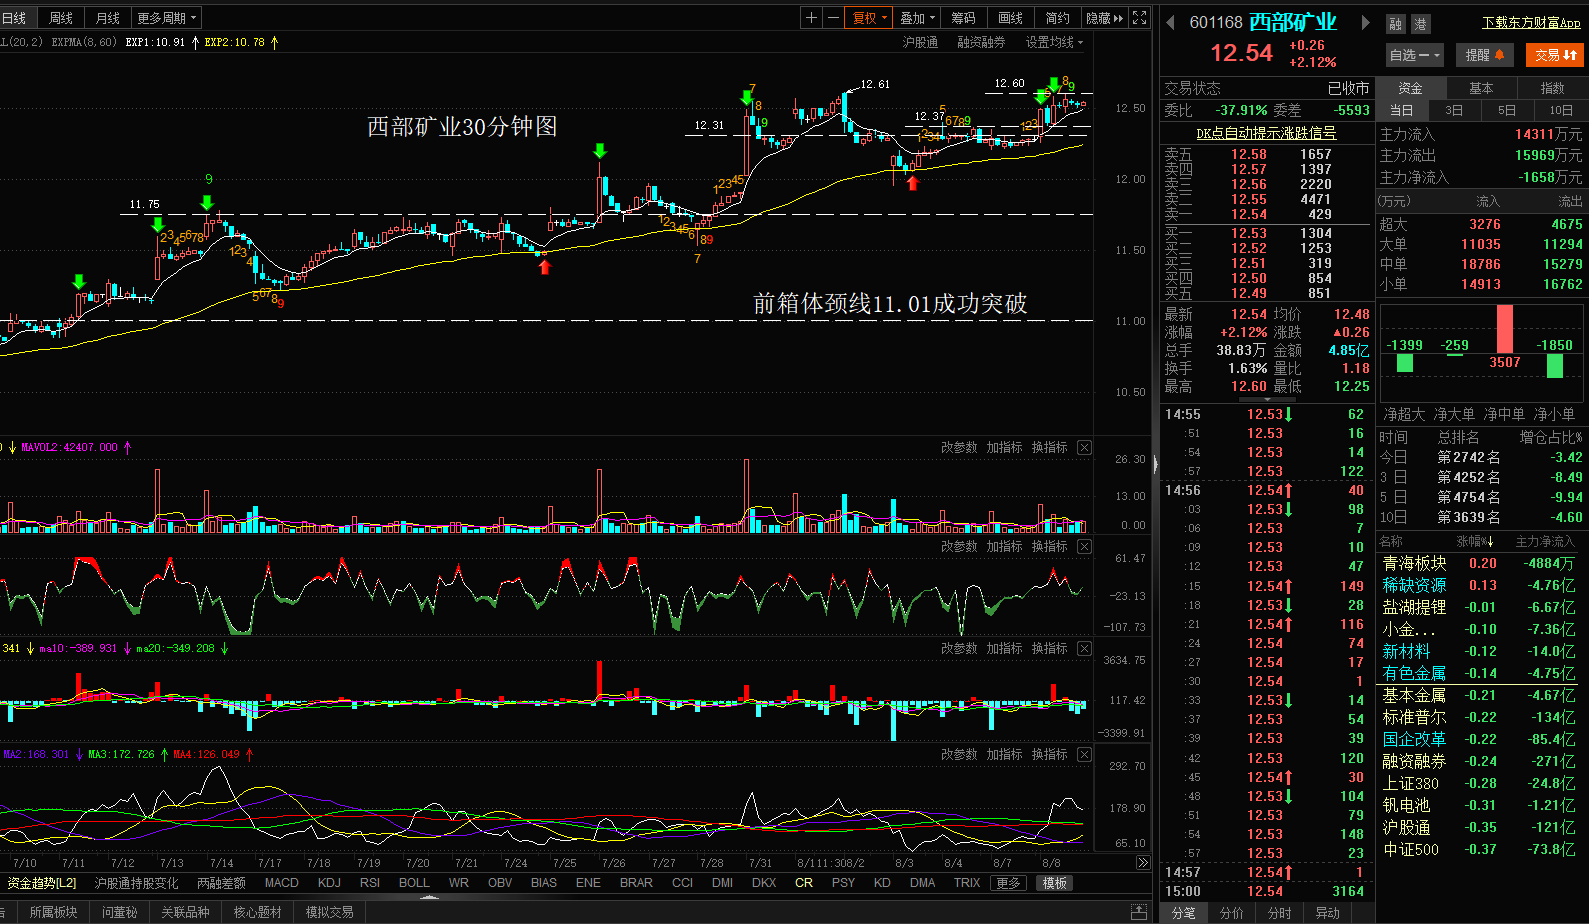The height and width of the screenshot is (924, 1589).
Task: Open the 自选 watchlist dropdown
Action: pos(1414,55)
